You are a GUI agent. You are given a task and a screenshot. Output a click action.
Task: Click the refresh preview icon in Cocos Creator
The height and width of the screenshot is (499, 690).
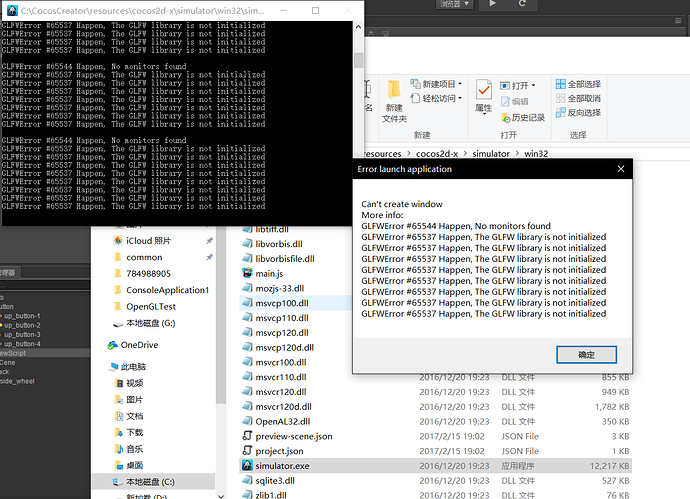point(522,3)
